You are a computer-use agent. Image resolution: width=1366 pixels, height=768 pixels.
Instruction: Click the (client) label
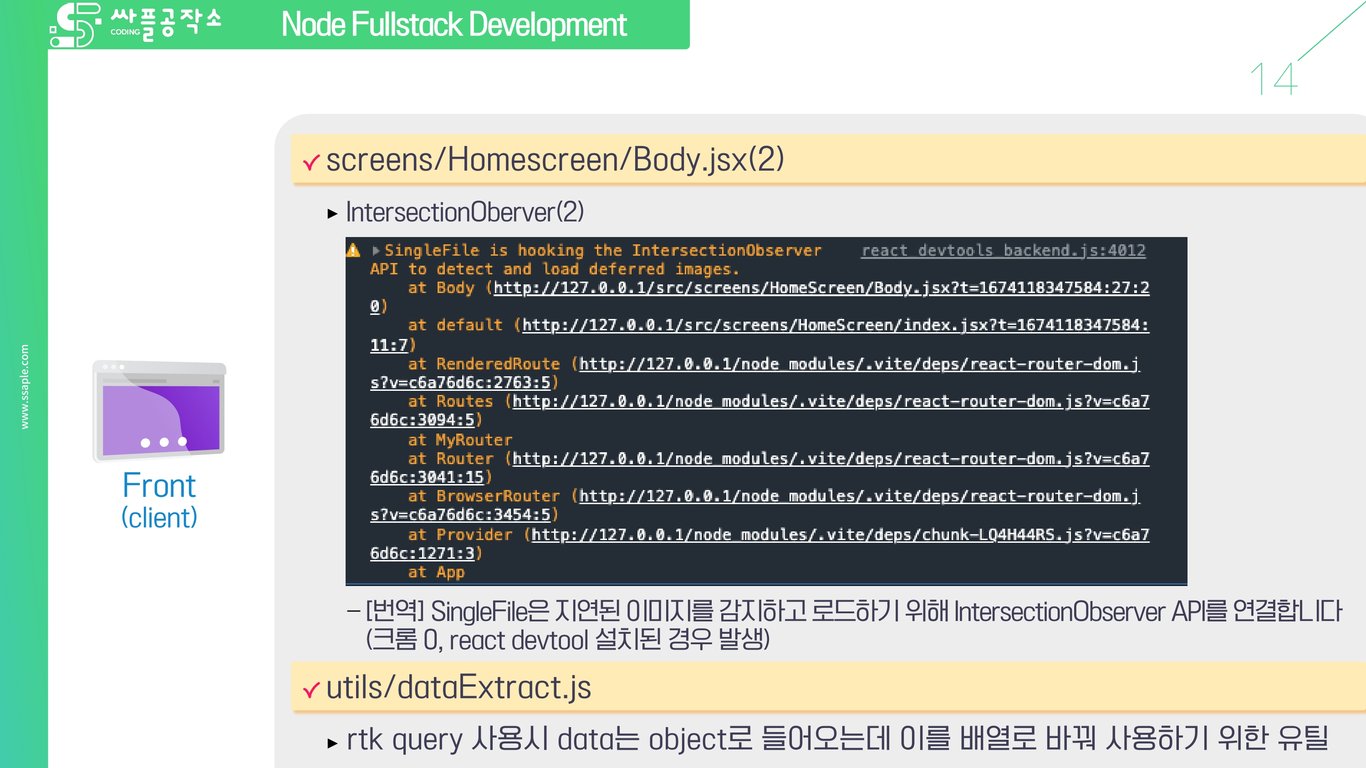pos(159,518)
